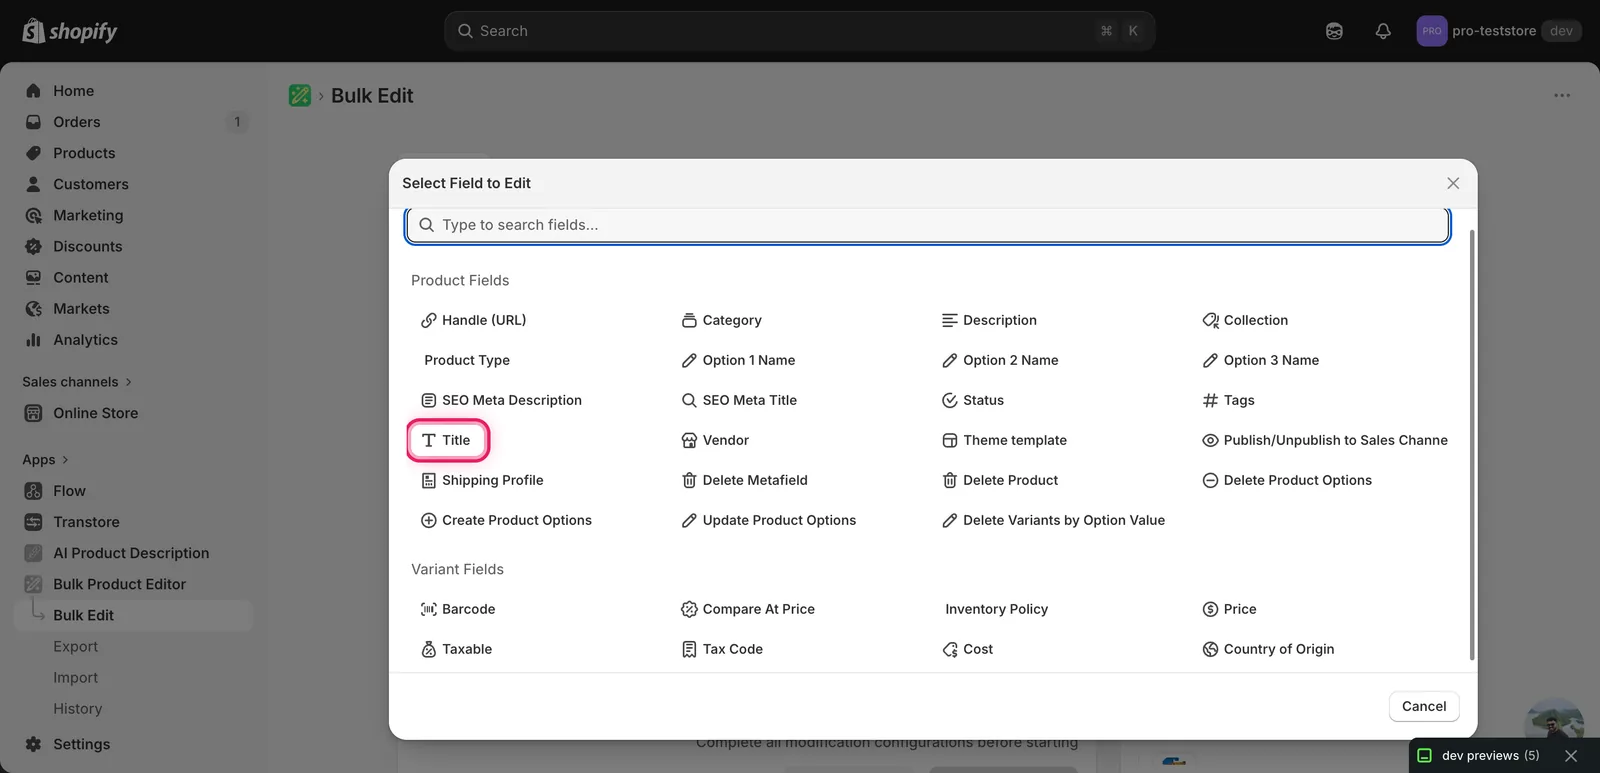1600x773 pixels.
Task: Select the Title field
Action: [447, 440]
